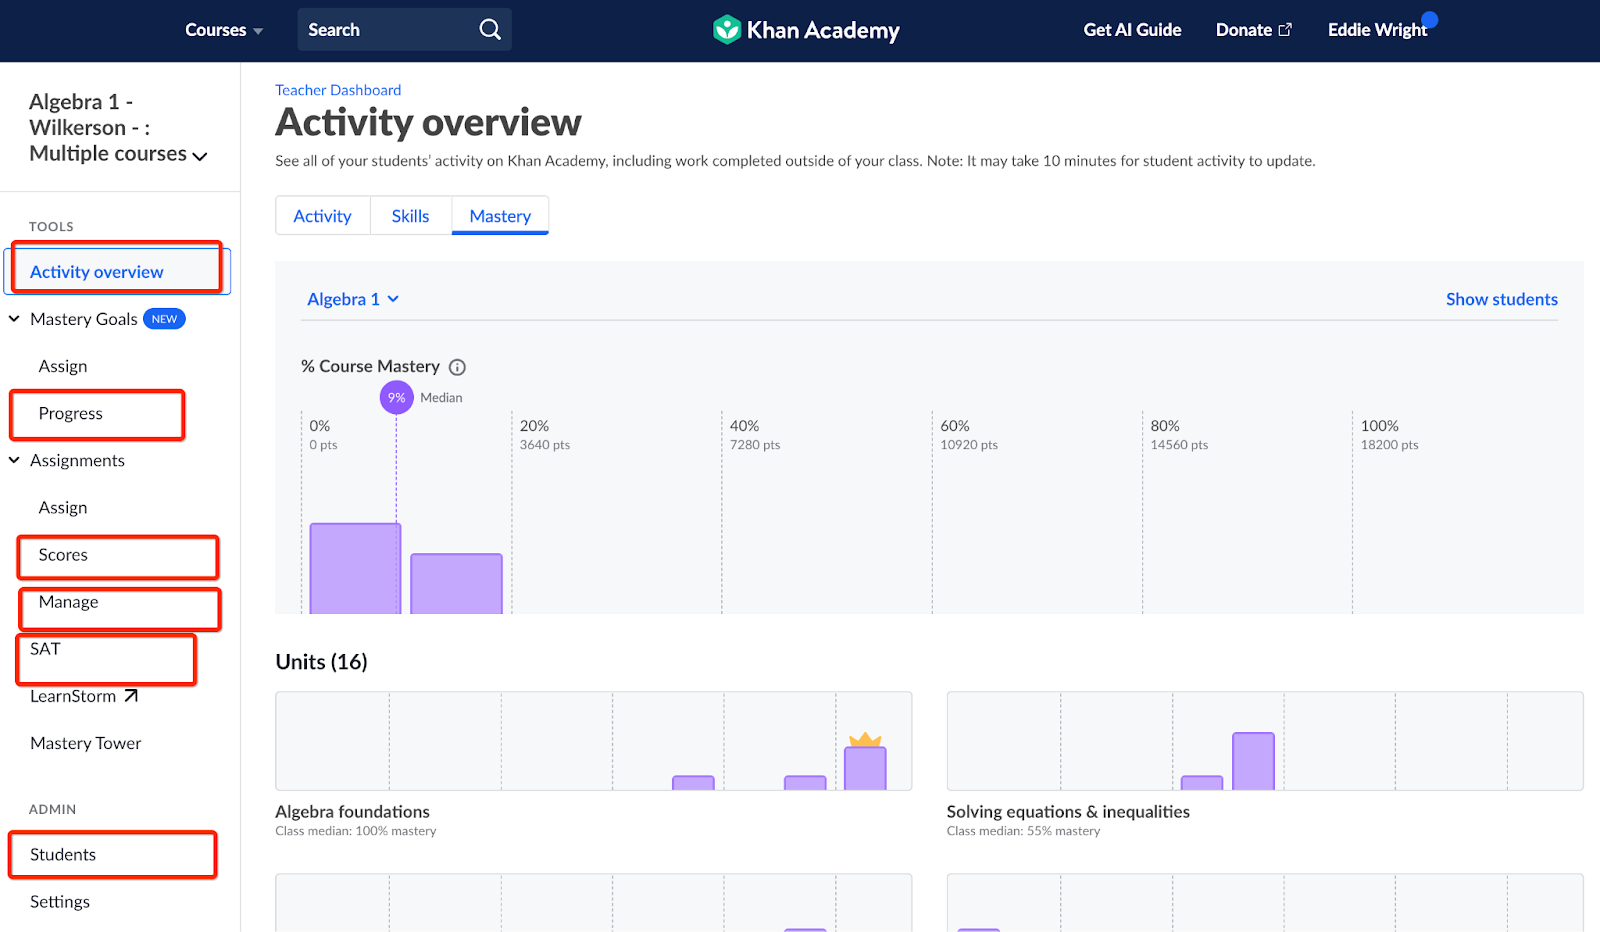Open the Algebra 1 course dropdown
This screenshot has width=1600, height=932.
coord(353,299)
